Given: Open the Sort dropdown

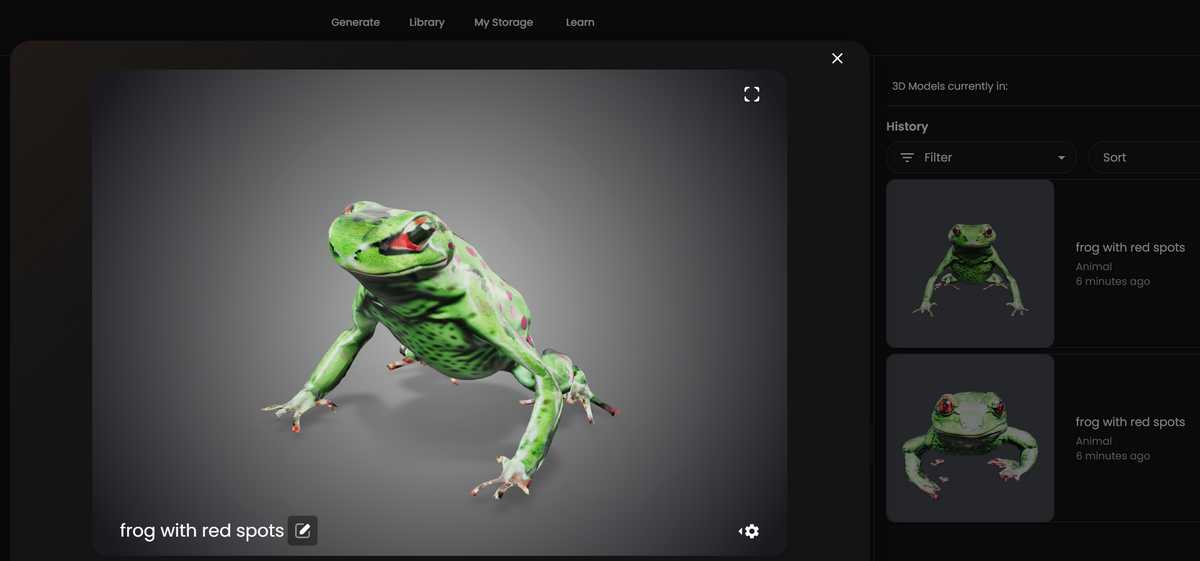Looking at the screenshot, I should pos(1144,157).
